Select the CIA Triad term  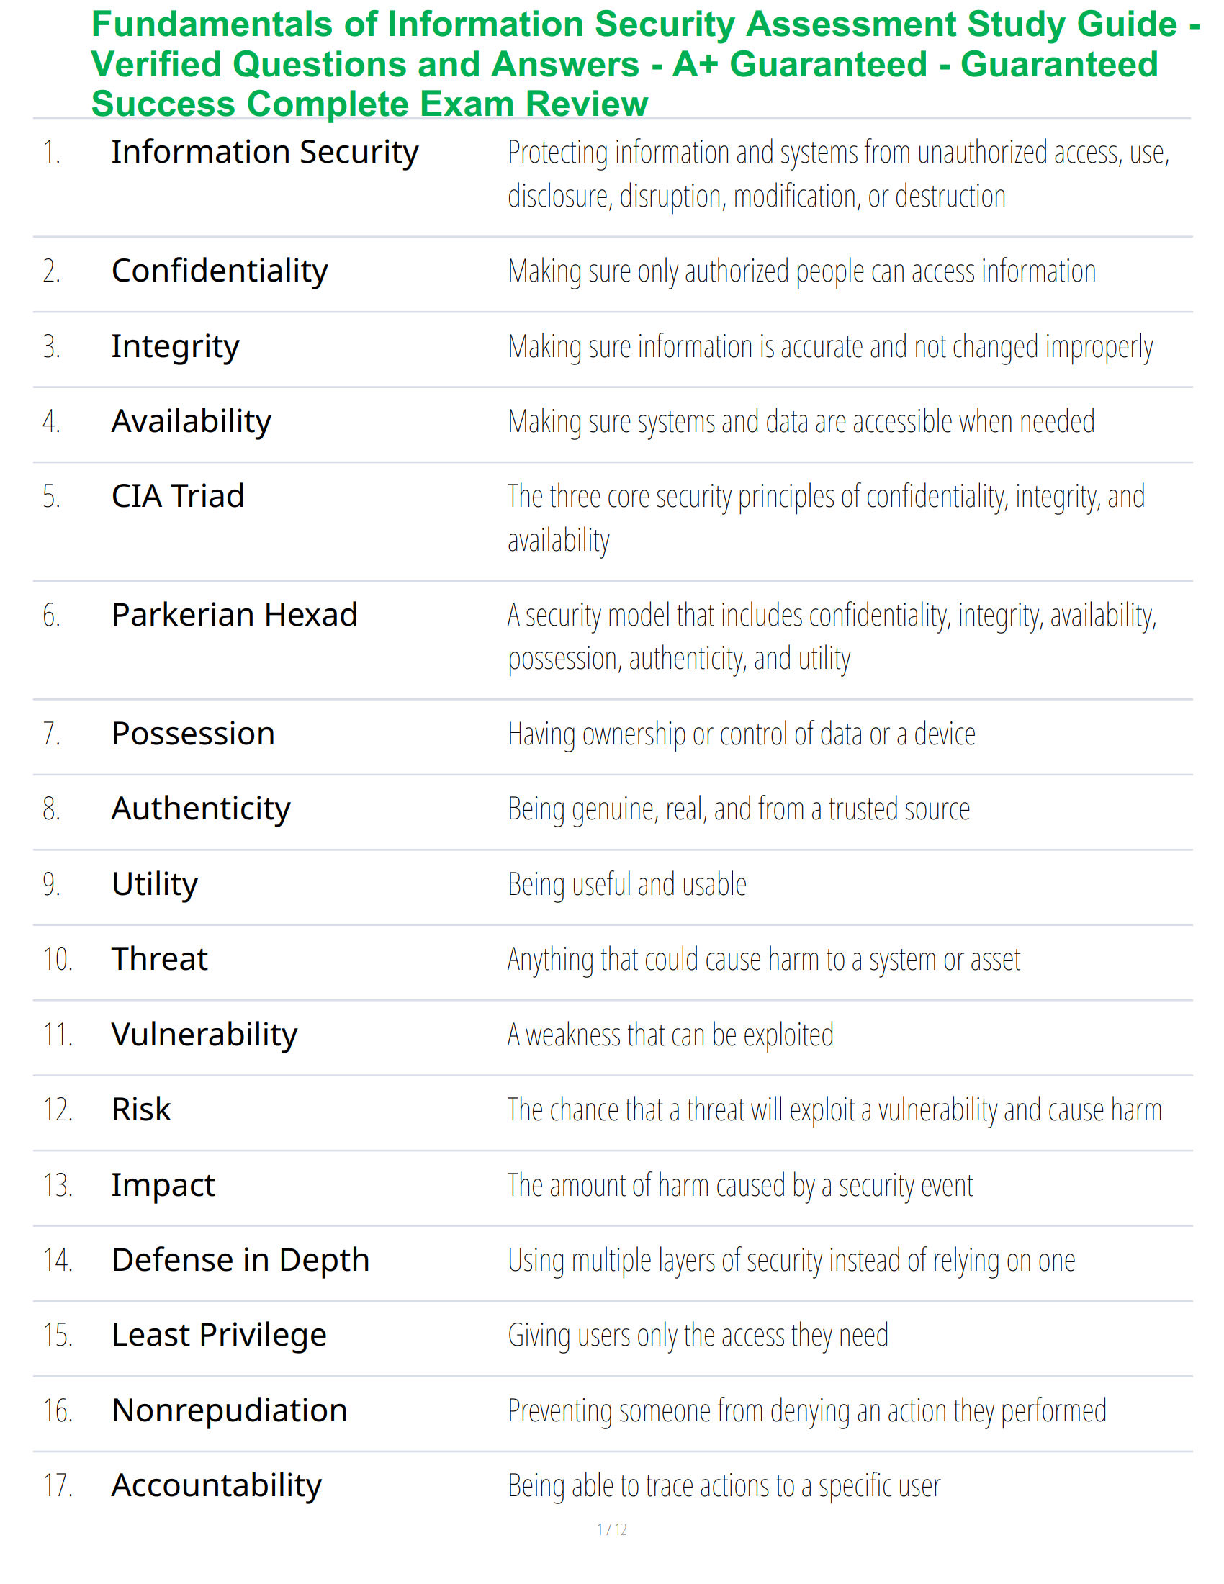click(x=178, y=496)
